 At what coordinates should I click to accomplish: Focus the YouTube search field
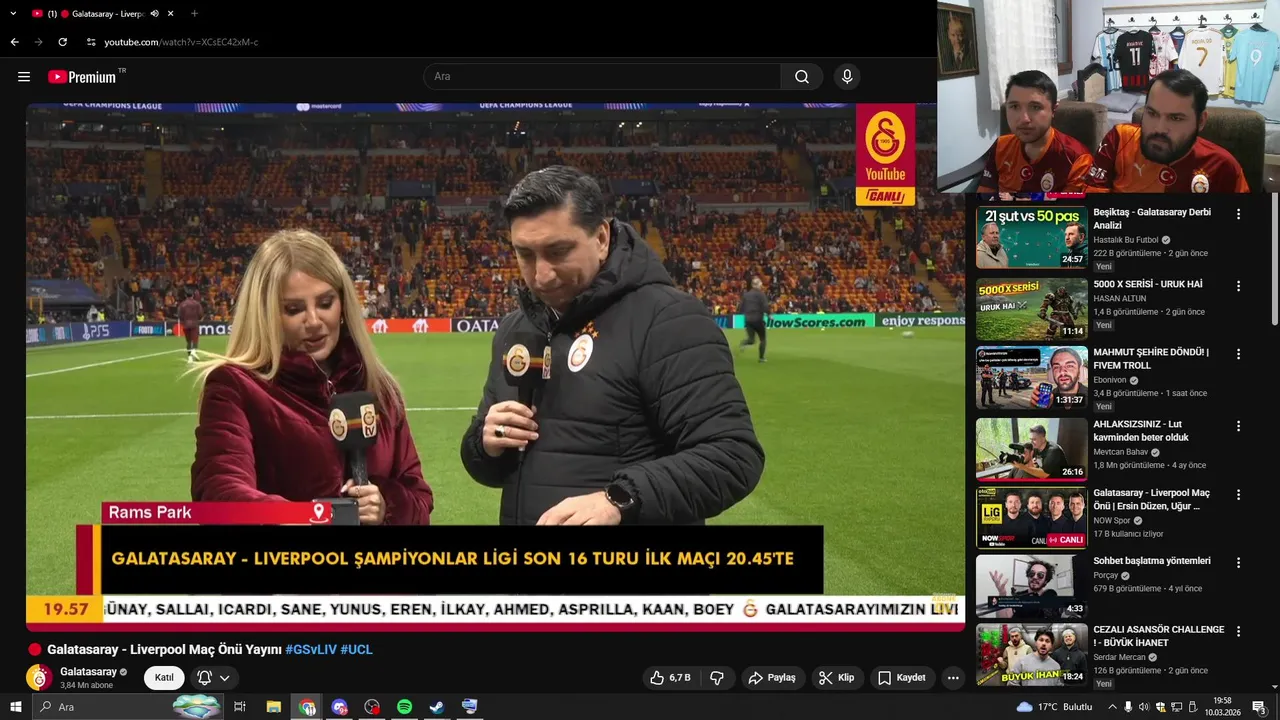(x=602, y=77)
